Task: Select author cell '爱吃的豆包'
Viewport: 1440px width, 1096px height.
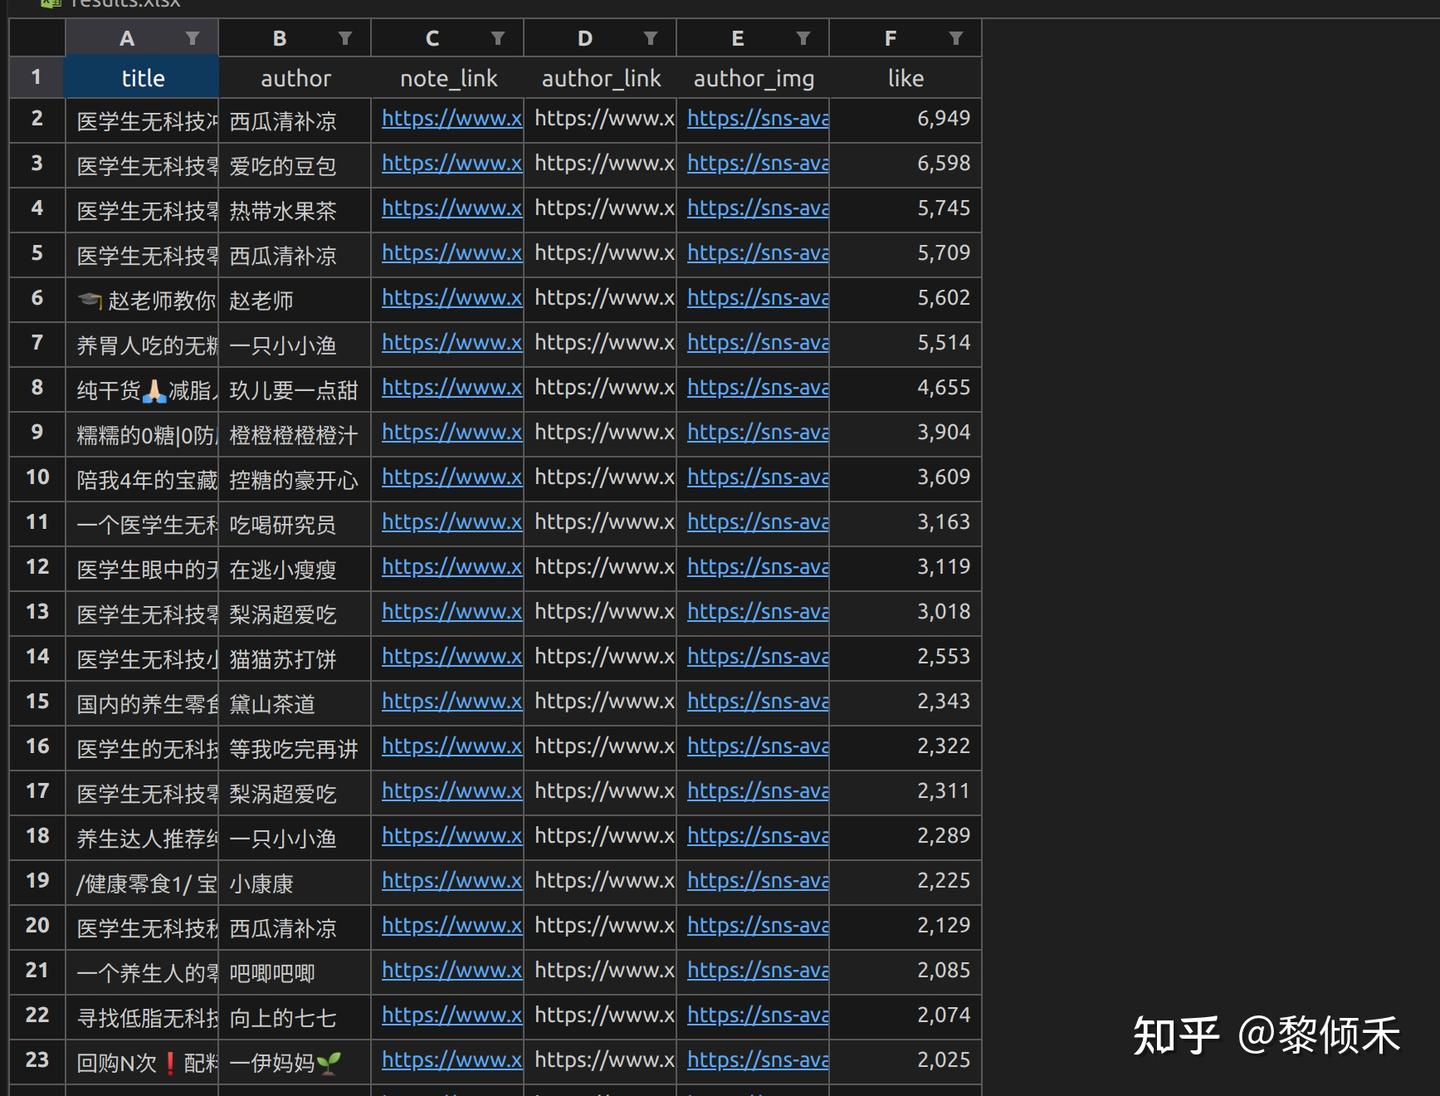Action: click(x=295, y=164)
